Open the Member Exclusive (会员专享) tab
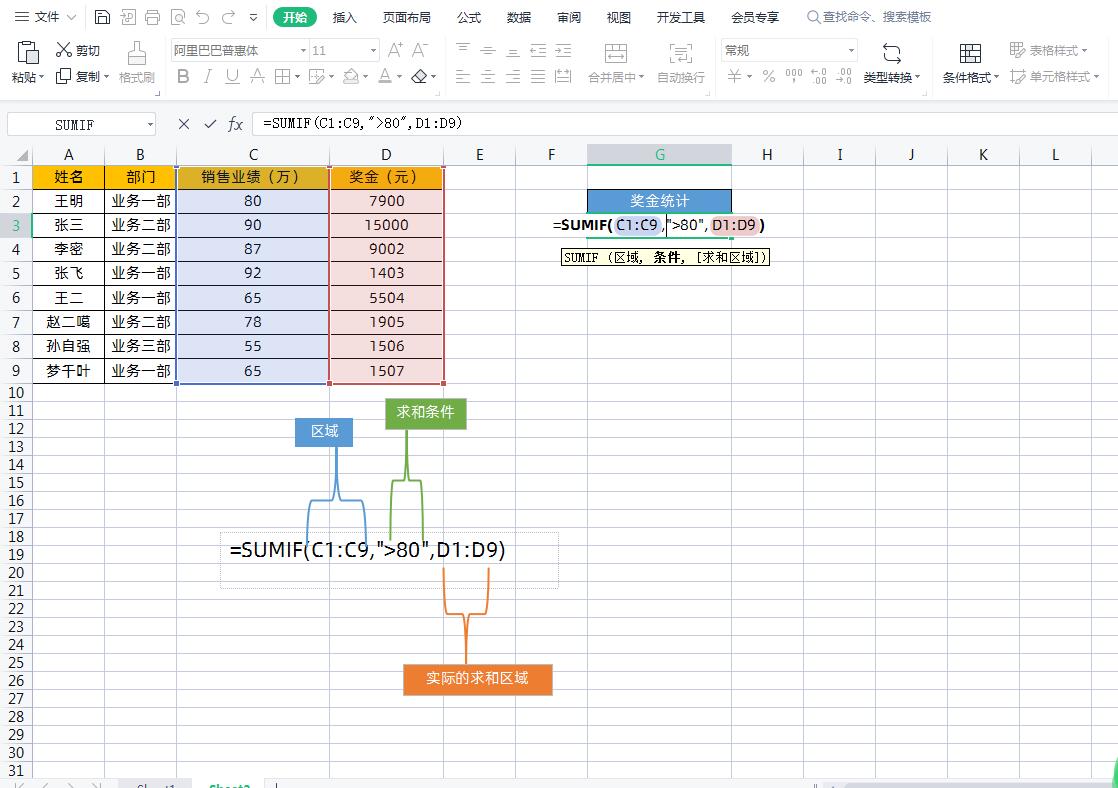Image resolution: width=1118 pixels, height=788 pixels. (x=754, y=17)
